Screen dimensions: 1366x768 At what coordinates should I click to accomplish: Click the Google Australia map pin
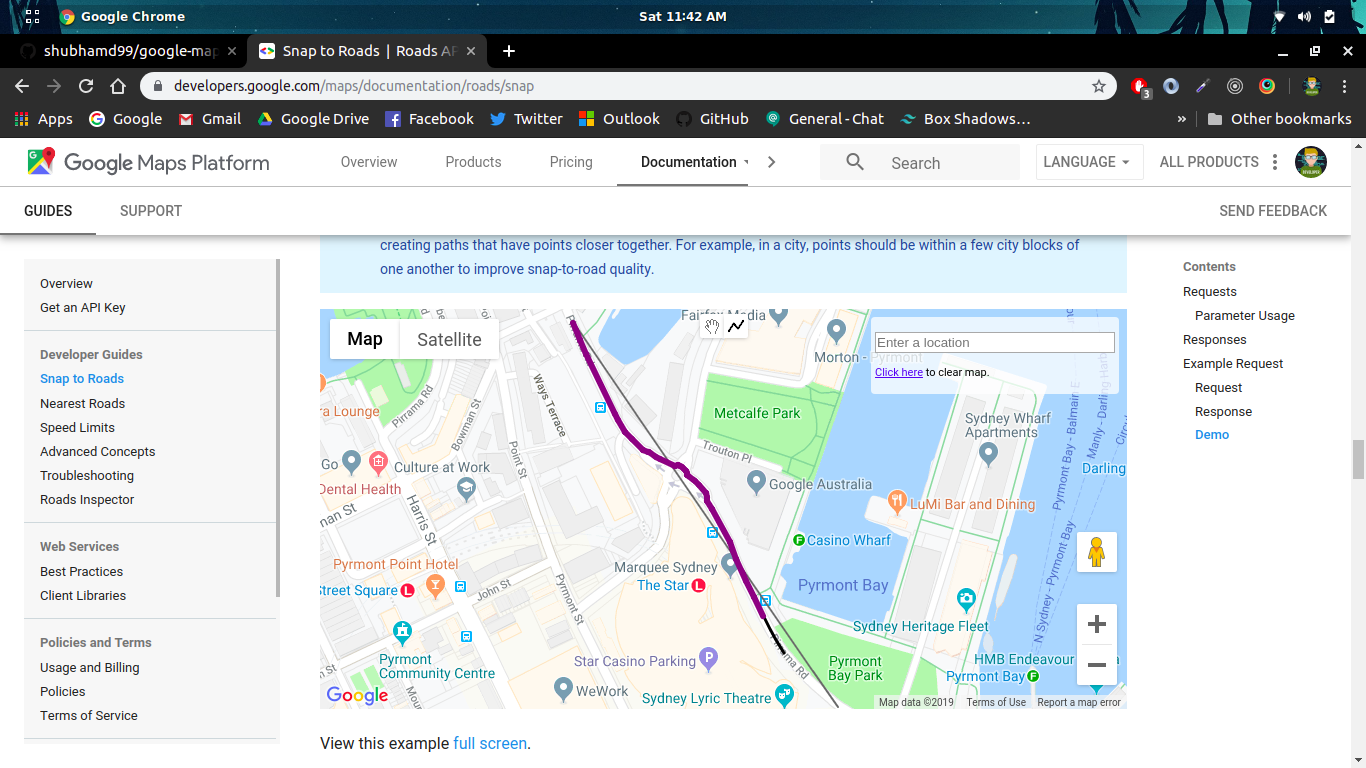[x=757, y=482]
